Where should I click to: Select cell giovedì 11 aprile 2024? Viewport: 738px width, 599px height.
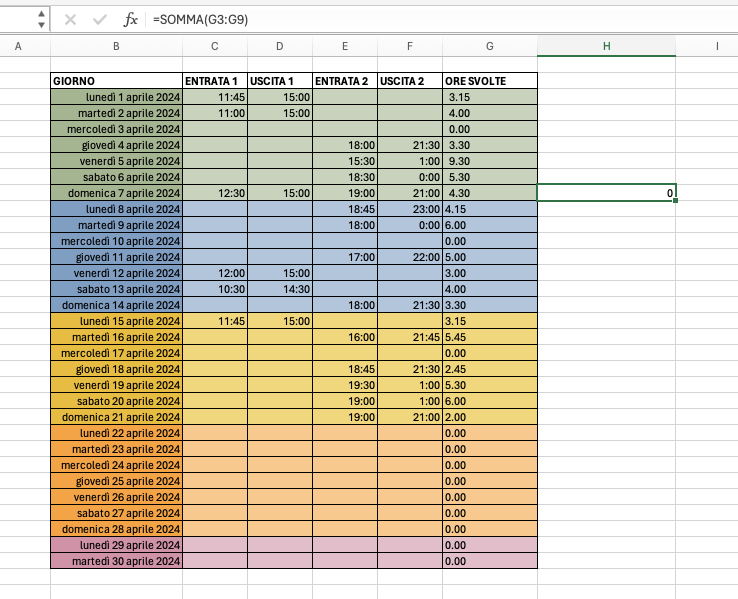pos(116,257)
